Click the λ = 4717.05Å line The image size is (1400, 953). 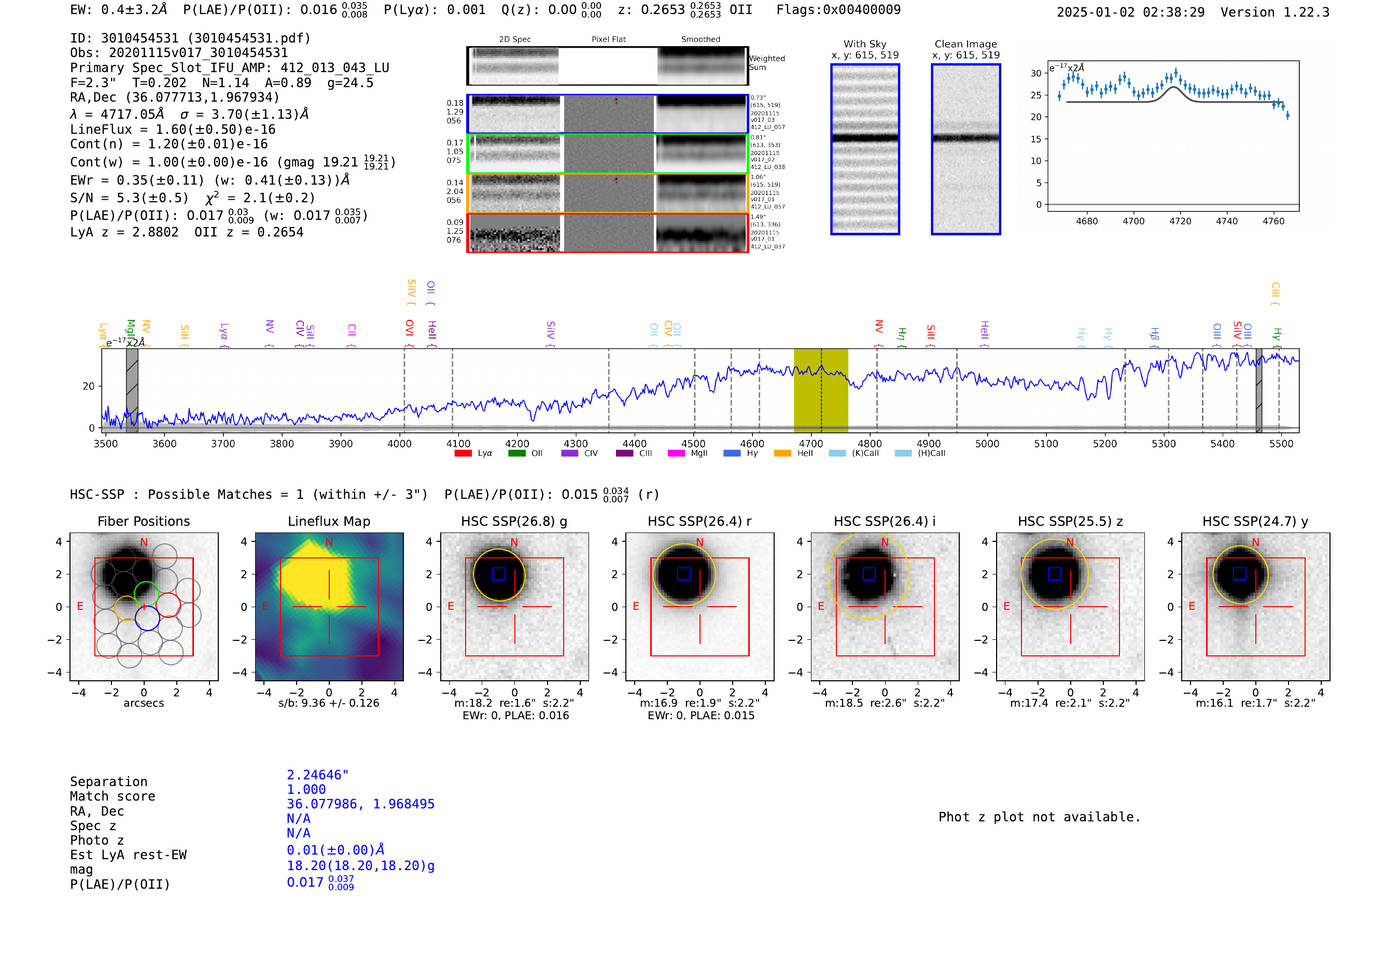pyautogui.click(x=189, y=114)
